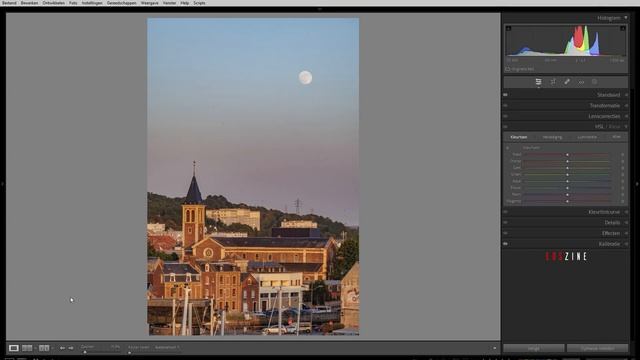Toggle the Details panel on/off switch
The width and height of the screenshot is (640, 360).
point(505,222)
